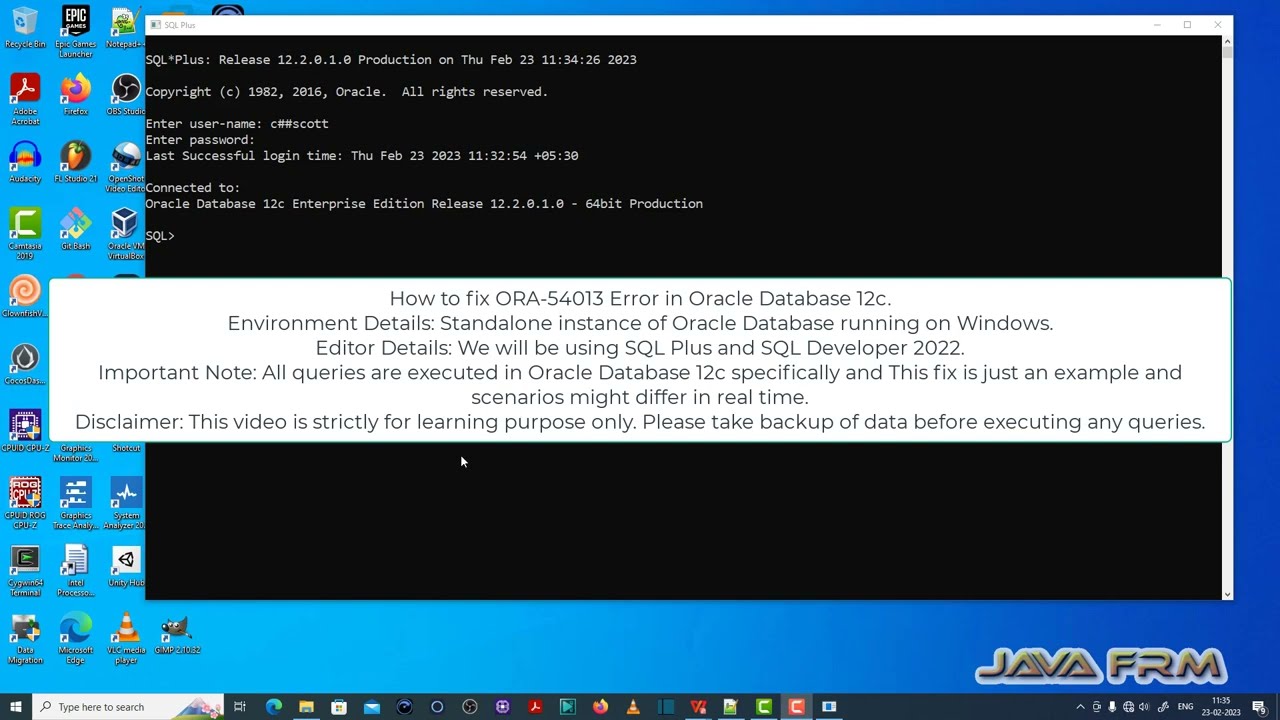Screen dimensions: 1280x720
Task: Launch the Cygwin64 Terminal shortcut
Action: (x=25, y=570)
